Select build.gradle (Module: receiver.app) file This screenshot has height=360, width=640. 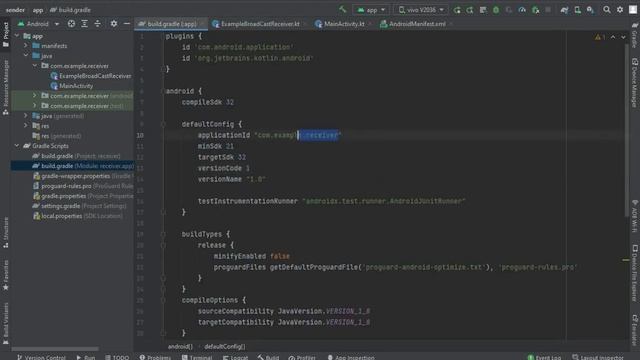point(82,166)
